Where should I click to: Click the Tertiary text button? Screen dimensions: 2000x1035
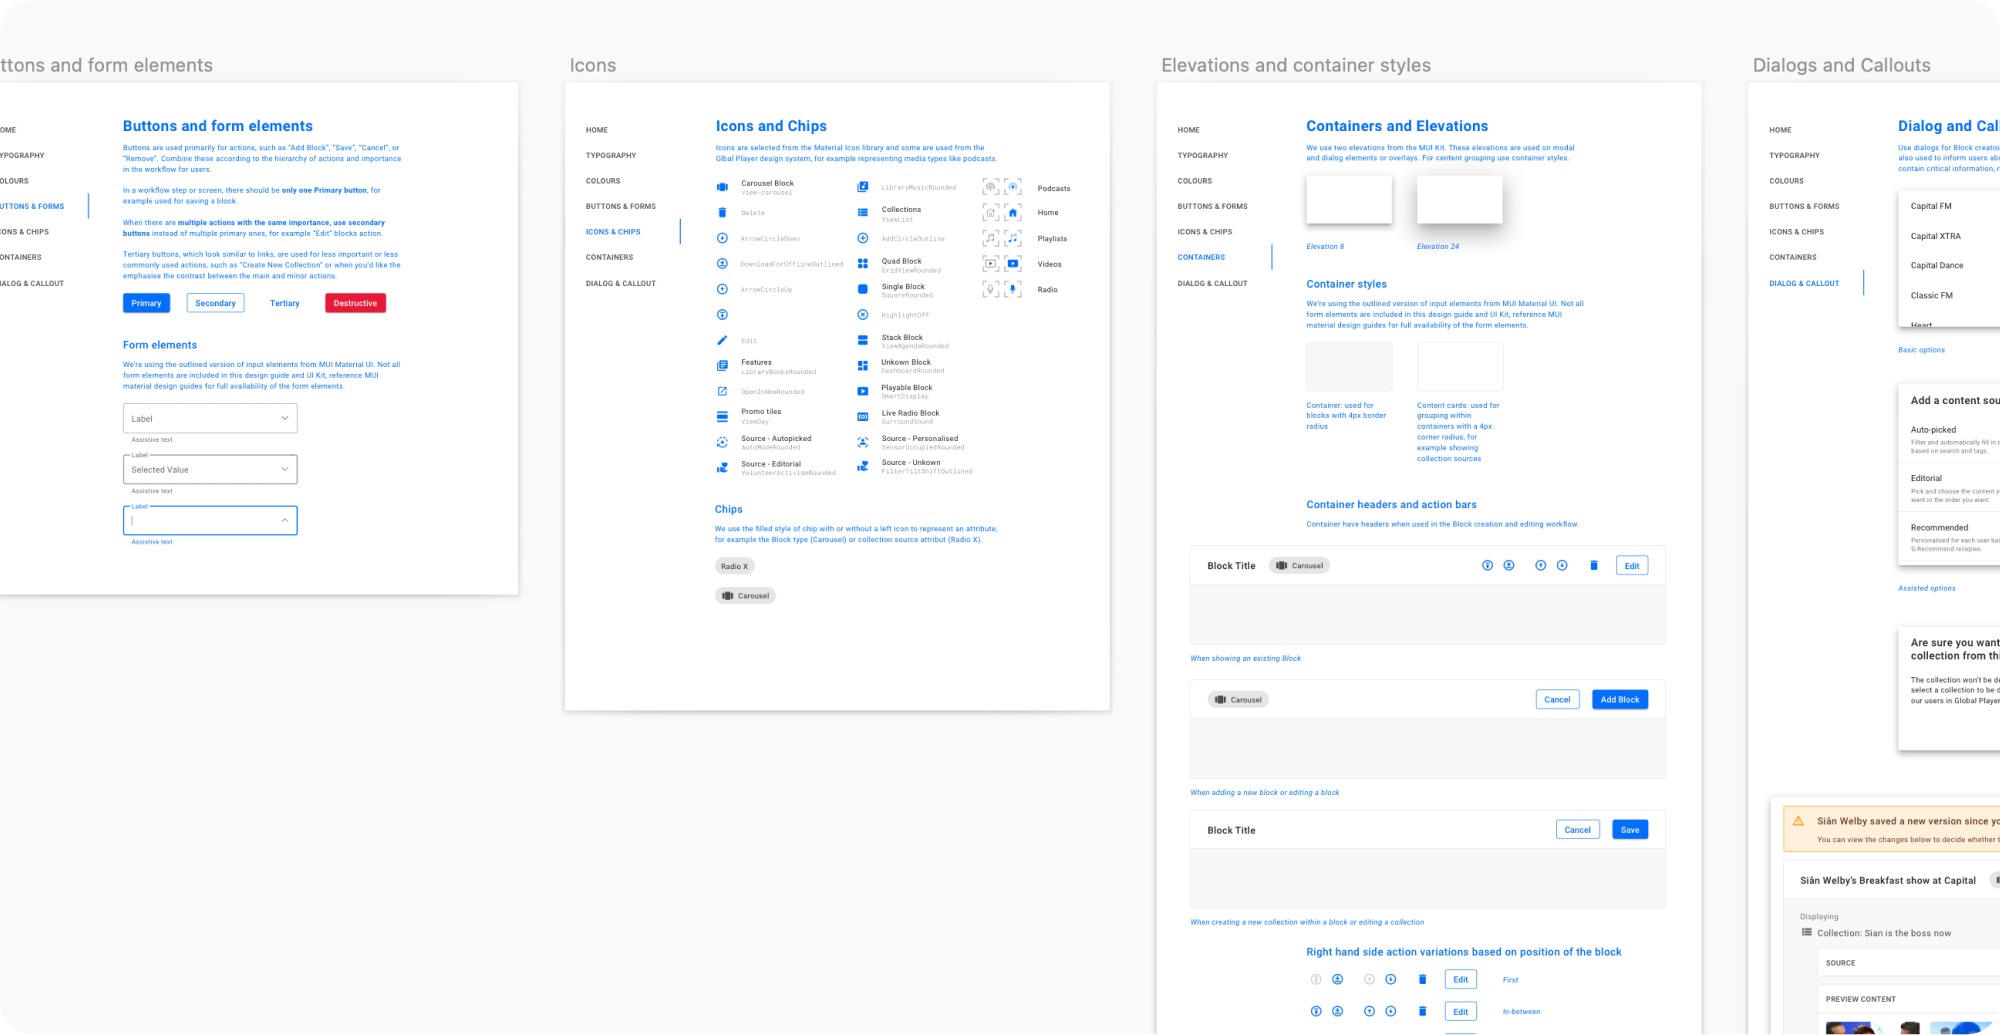(285, 303)
